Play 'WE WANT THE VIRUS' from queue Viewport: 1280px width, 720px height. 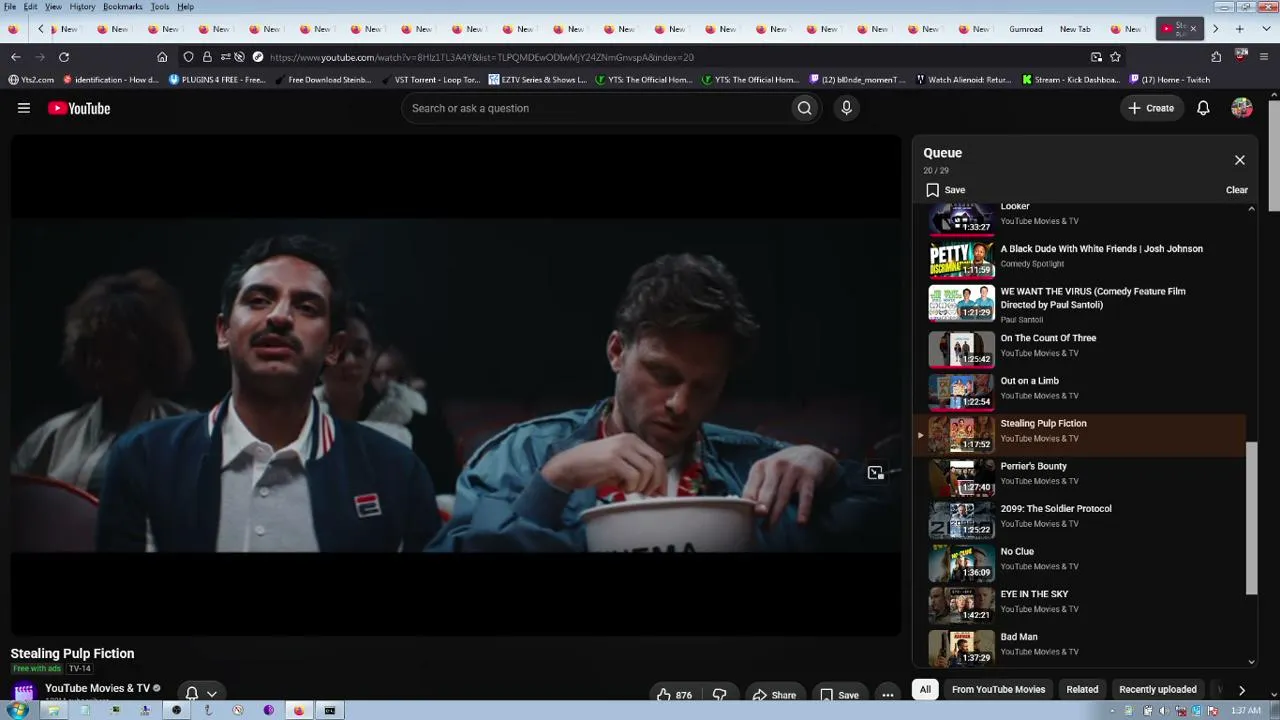click(x=1093, y=298)
